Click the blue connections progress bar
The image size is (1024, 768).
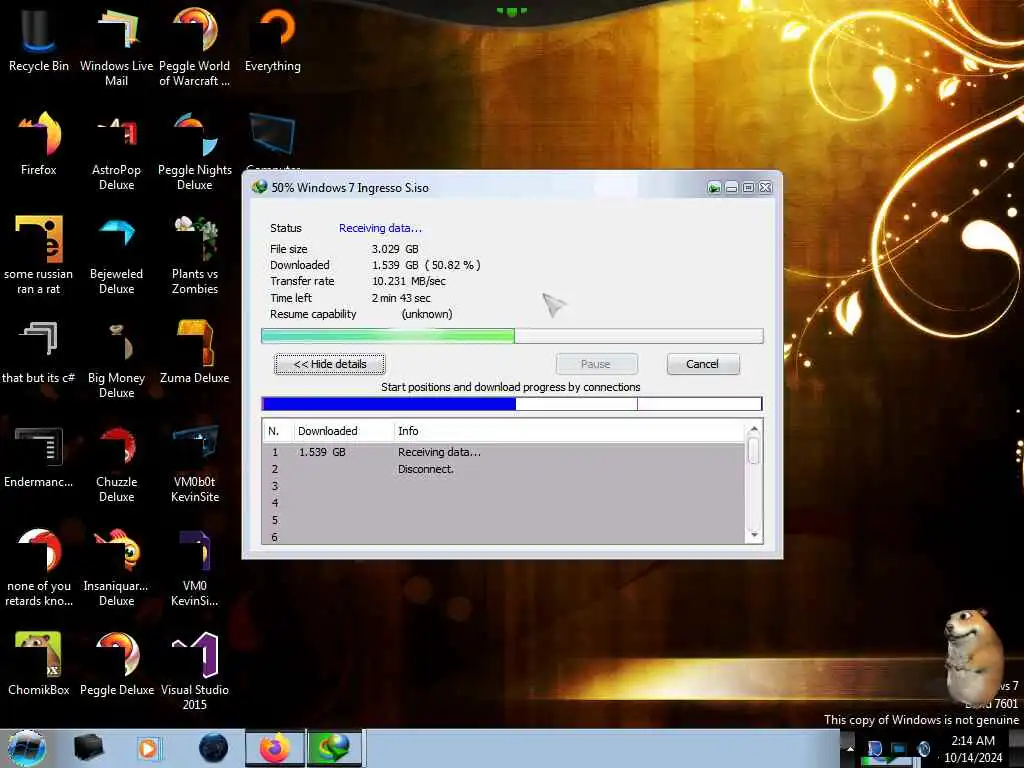tap(512, 404)
